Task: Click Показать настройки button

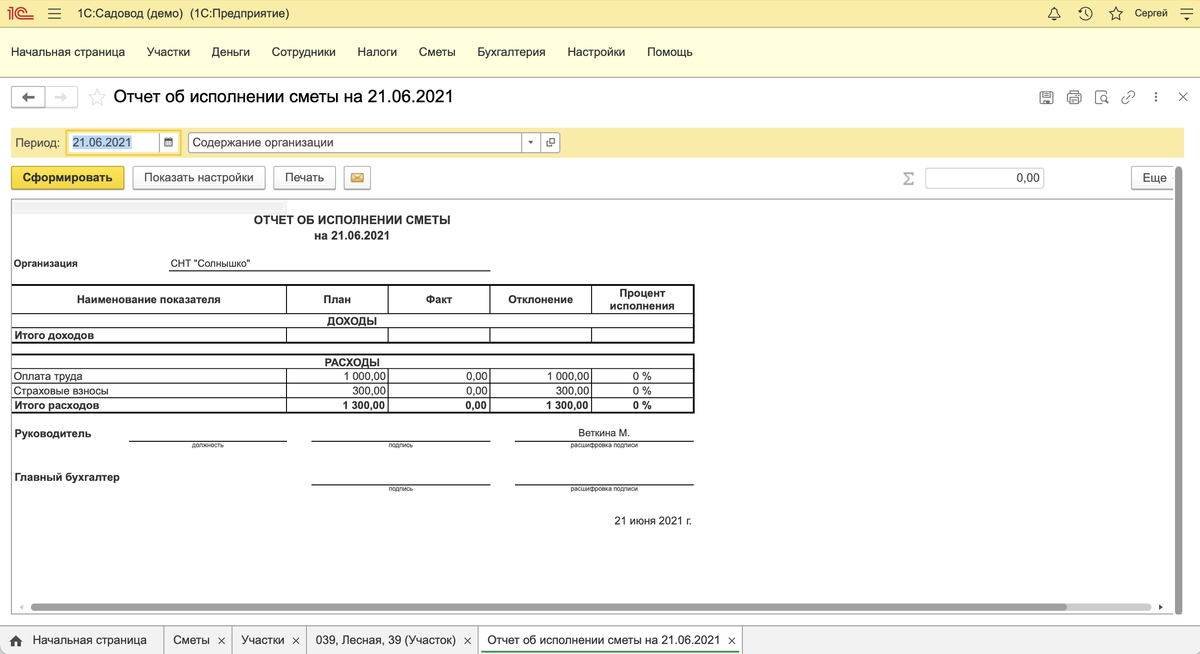Action: [198, 178]
